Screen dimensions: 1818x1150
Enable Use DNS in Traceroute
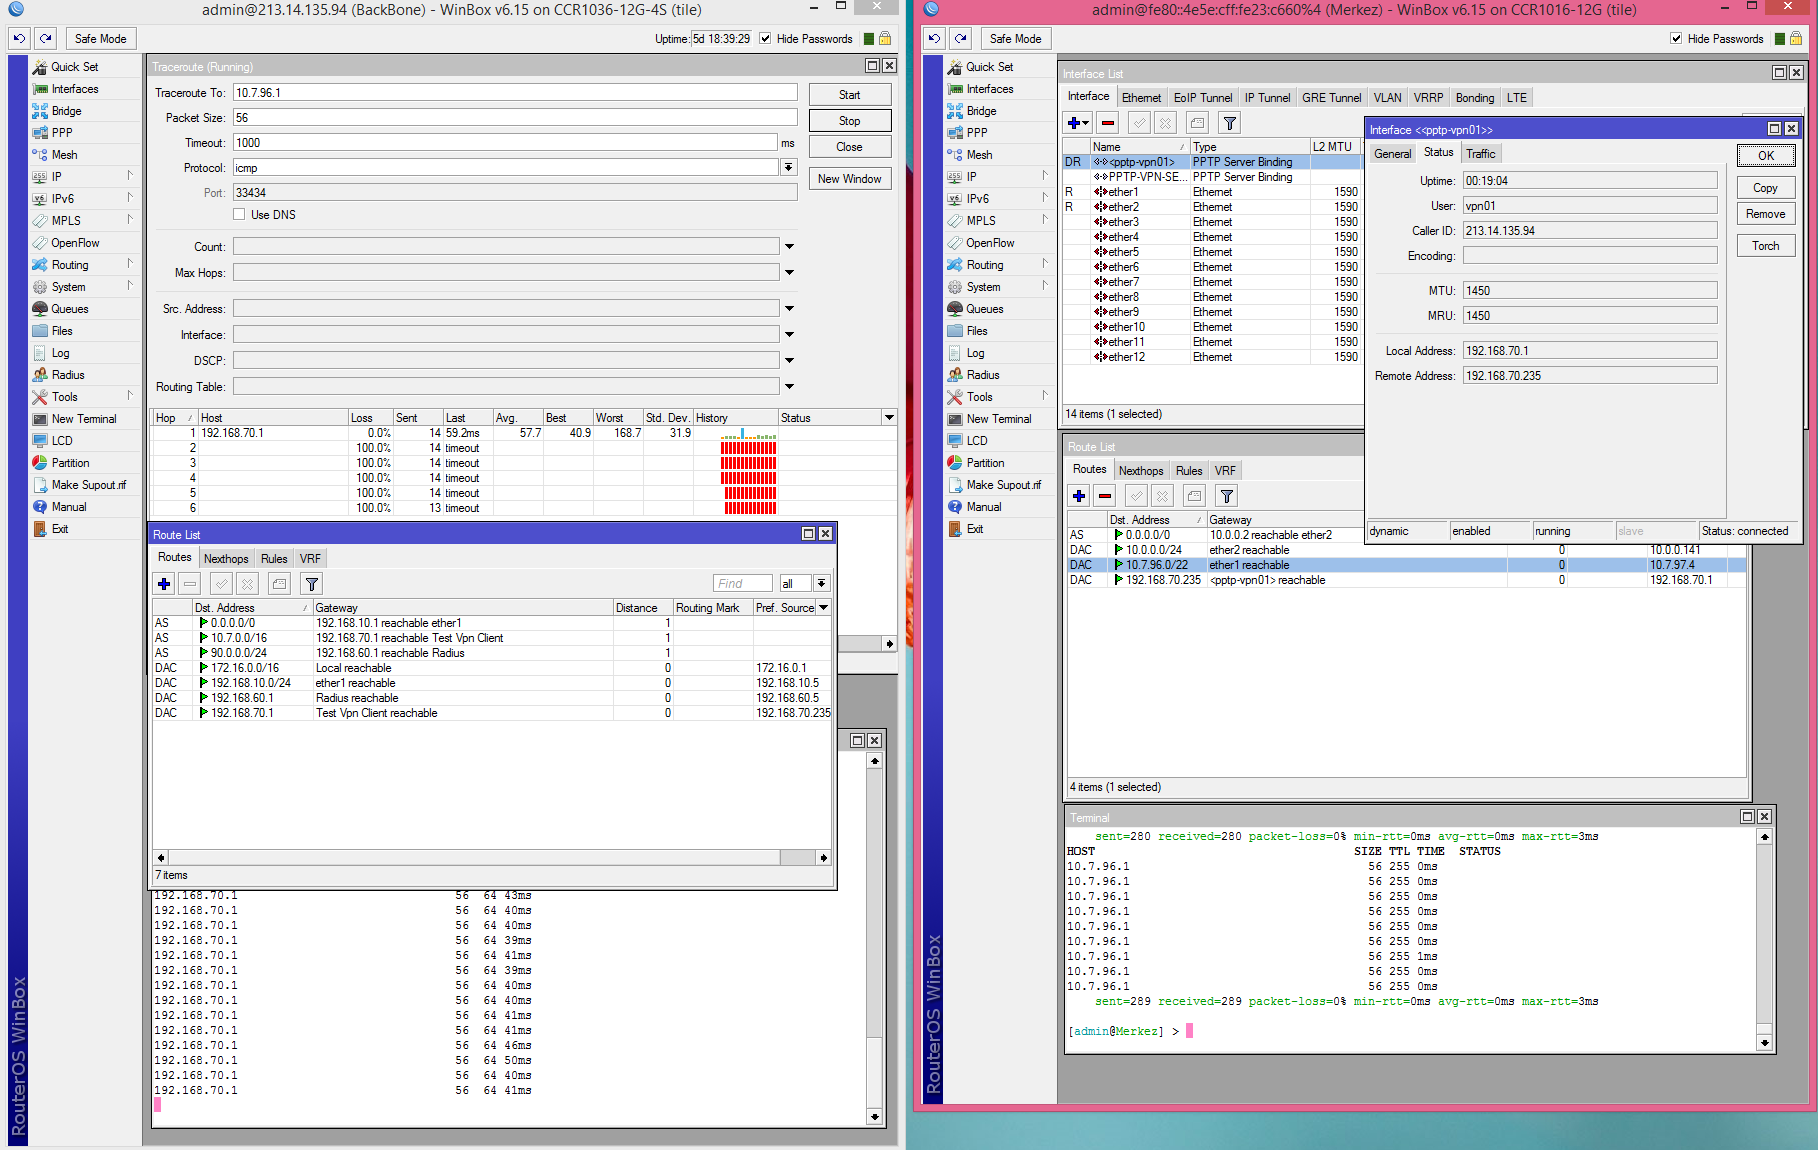click(239, 214)
